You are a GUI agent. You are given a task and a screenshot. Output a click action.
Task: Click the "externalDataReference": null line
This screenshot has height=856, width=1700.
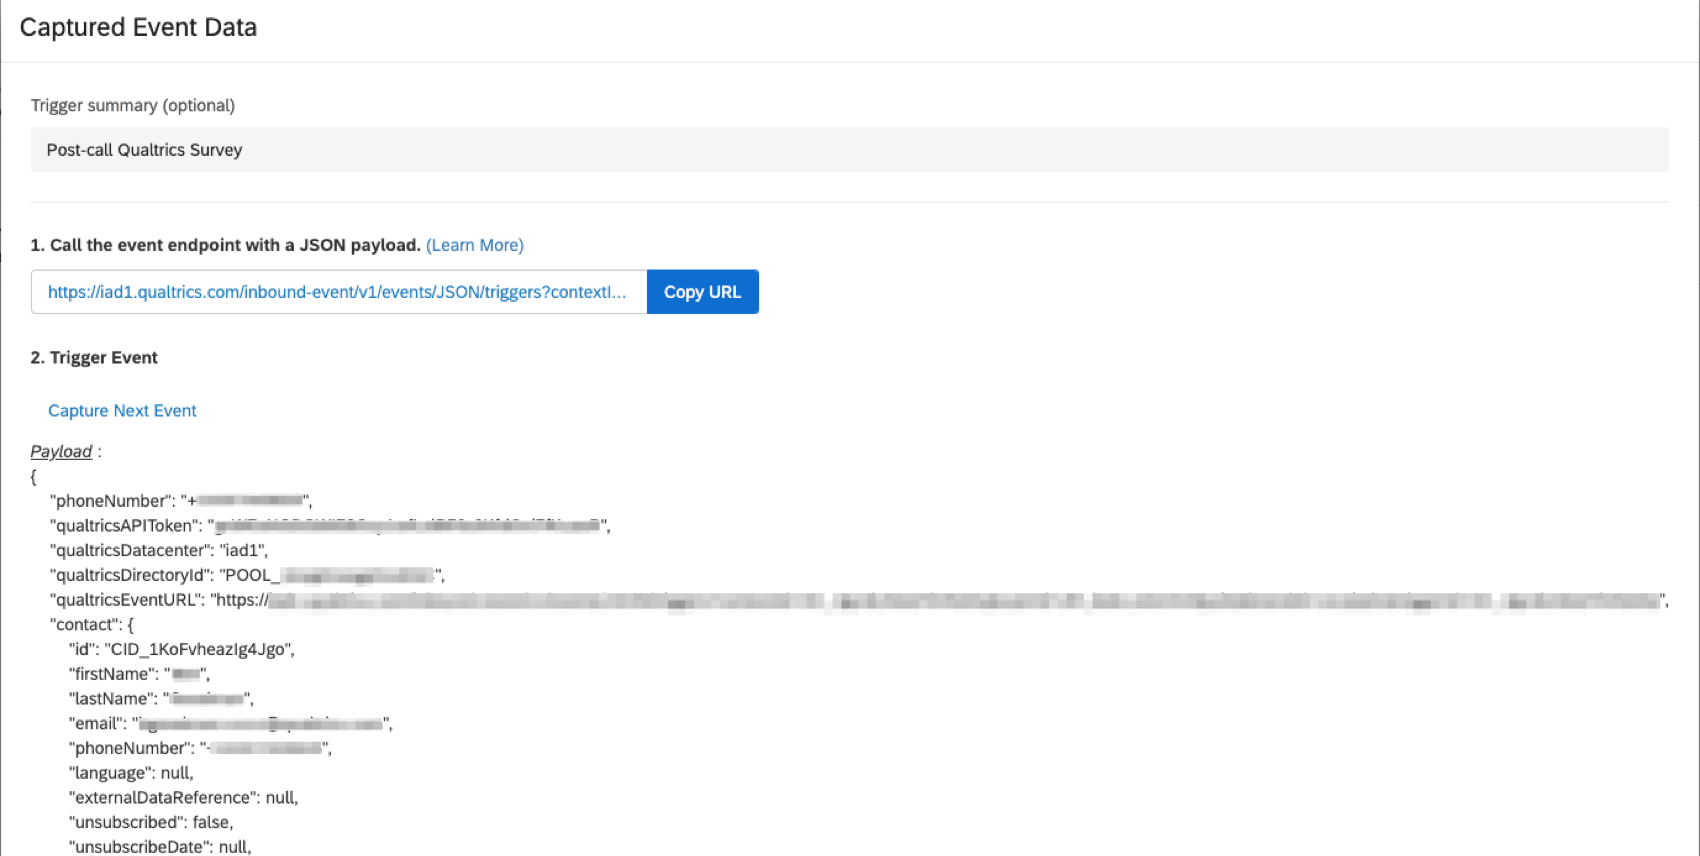[184, 798]
